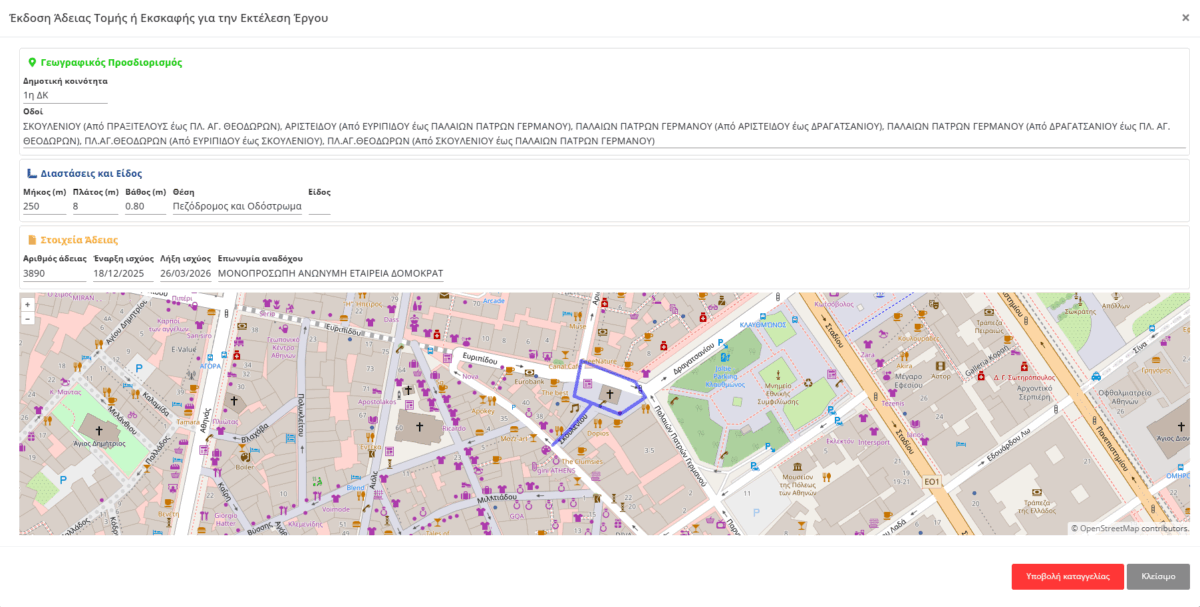
Task: Click the ΕΟ1 road shield on the map
Action: coord(931,482)
